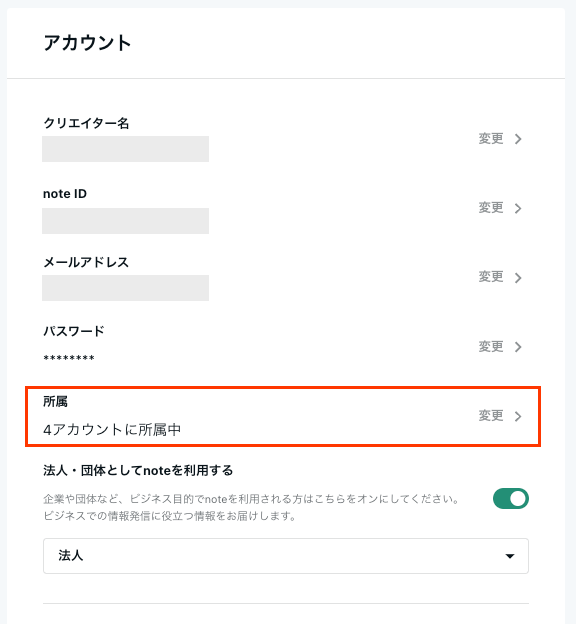Open 変更 for クリエイター名
Image resolution: width=576 pixels, height=624 pixels.
pos(491,138)
